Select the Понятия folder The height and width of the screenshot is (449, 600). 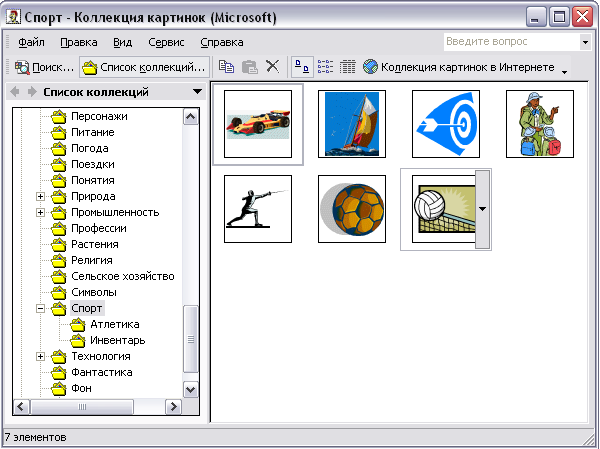(93, 180)
